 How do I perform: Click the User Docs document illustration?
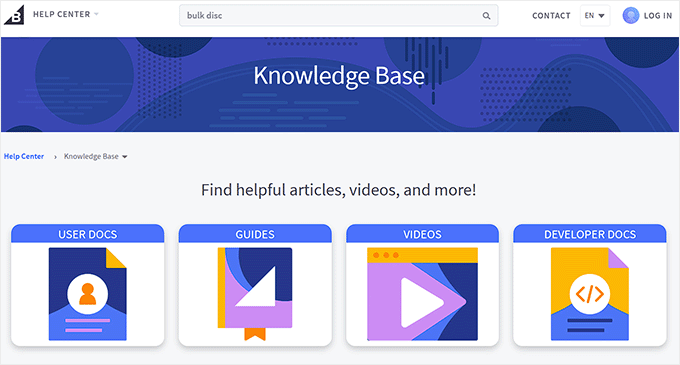[88, 294]
